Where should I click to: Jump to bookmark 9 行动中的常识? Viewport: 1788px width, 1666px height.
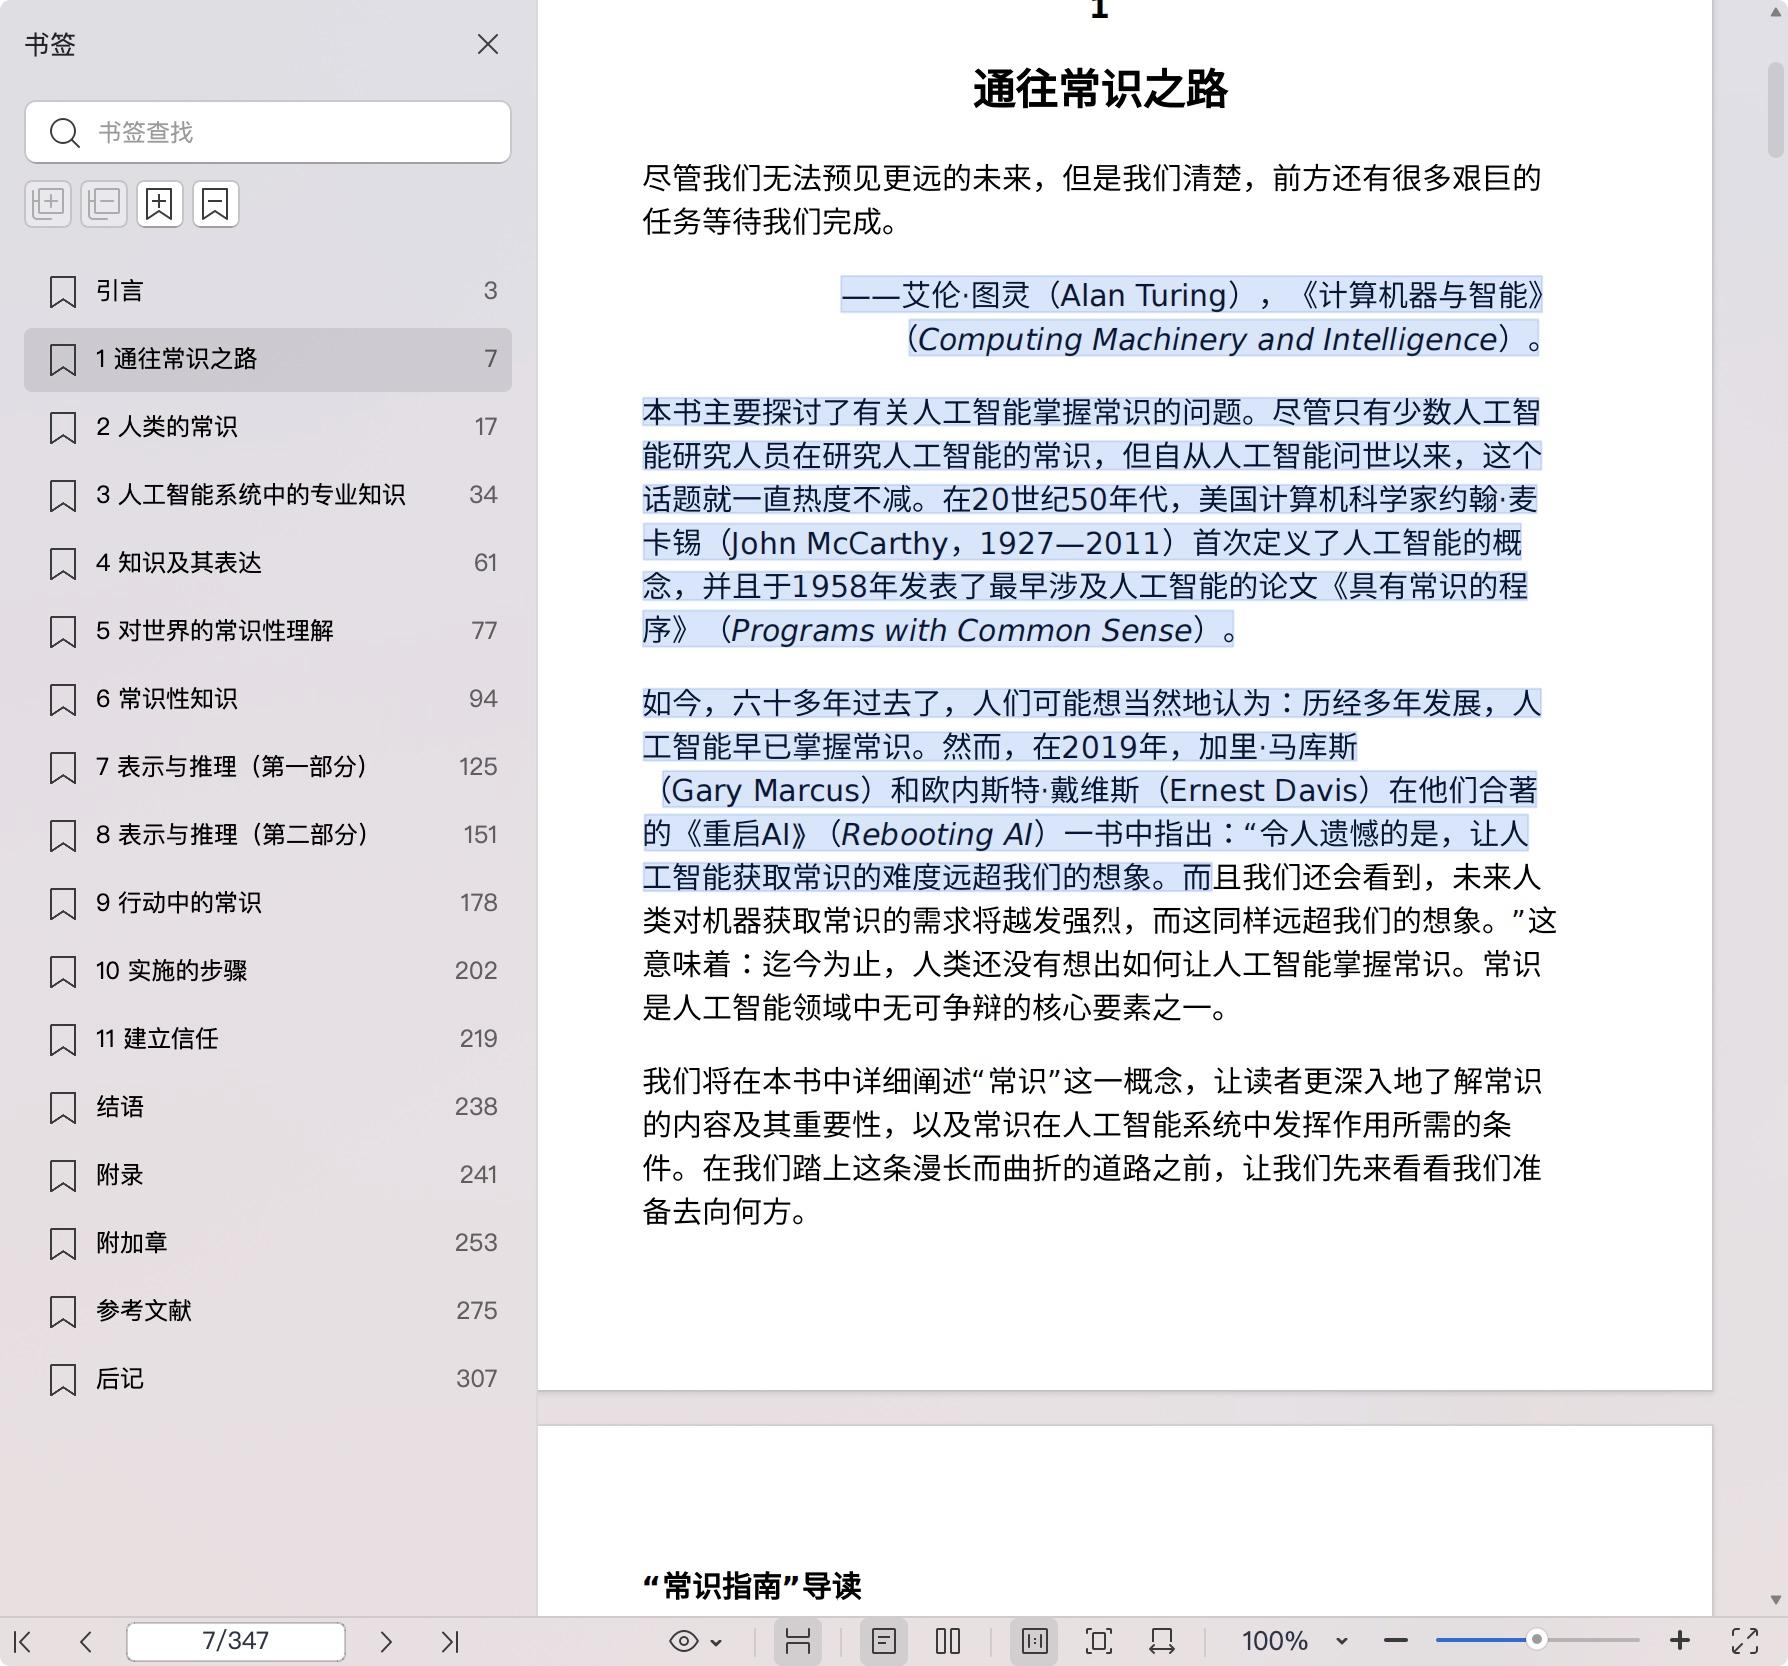pyautogui.click(x=268, y=903)
